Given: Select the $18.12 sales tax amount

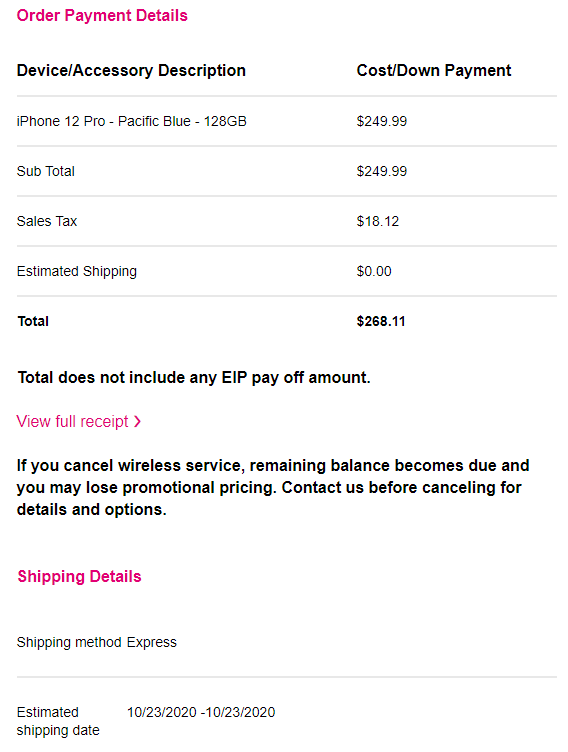Looking at the screenshot, I should point(378,221).
